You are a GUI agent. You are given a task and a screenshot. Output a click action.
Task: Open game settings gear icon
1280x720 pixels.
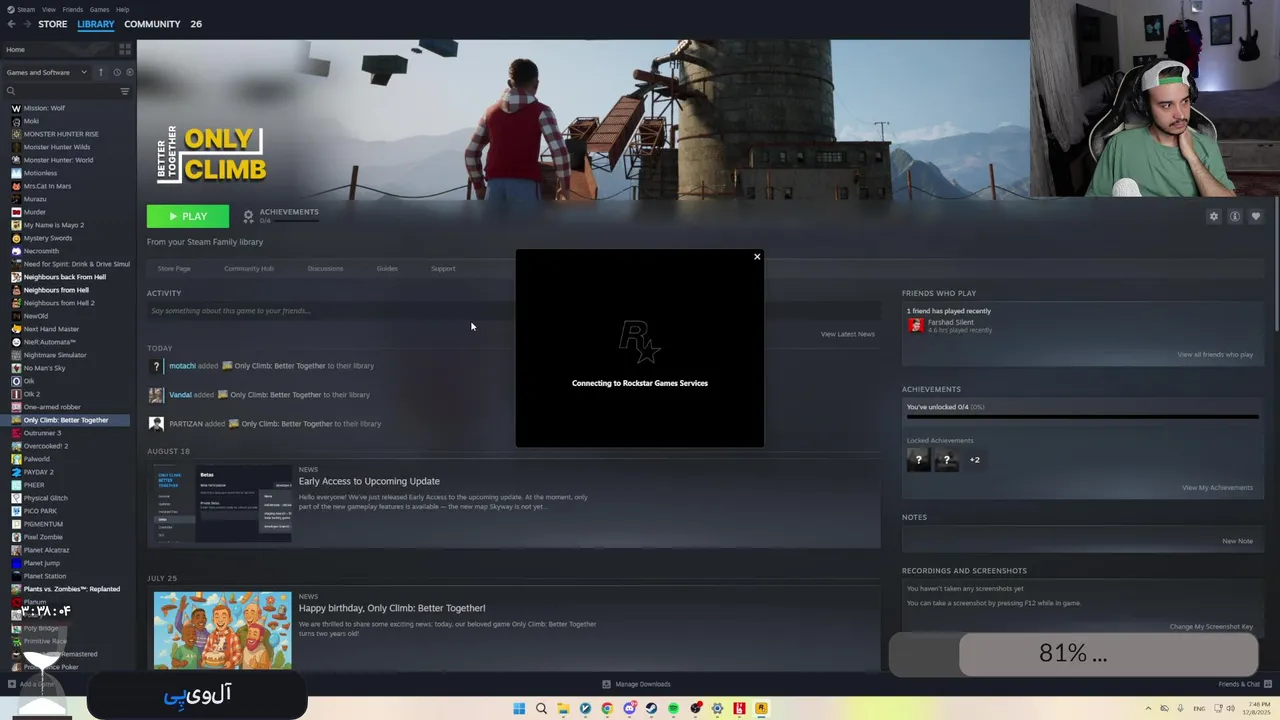pos(1214,216)
